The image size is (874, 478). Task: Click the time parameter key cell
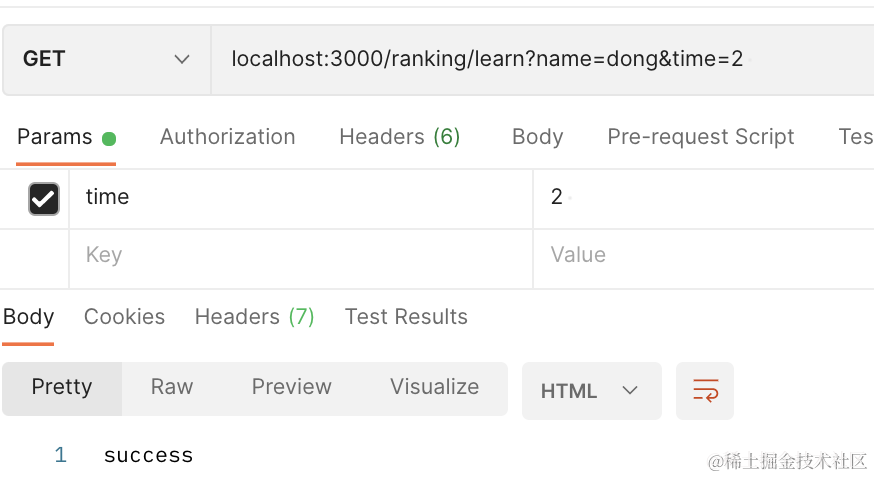pos(300,198)
